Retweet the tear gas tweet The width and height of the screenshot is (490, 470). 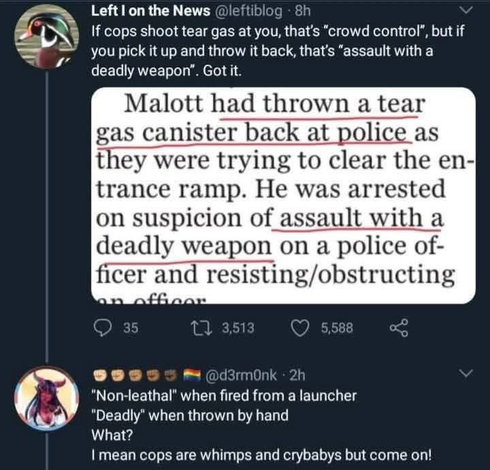click(201, 328)
